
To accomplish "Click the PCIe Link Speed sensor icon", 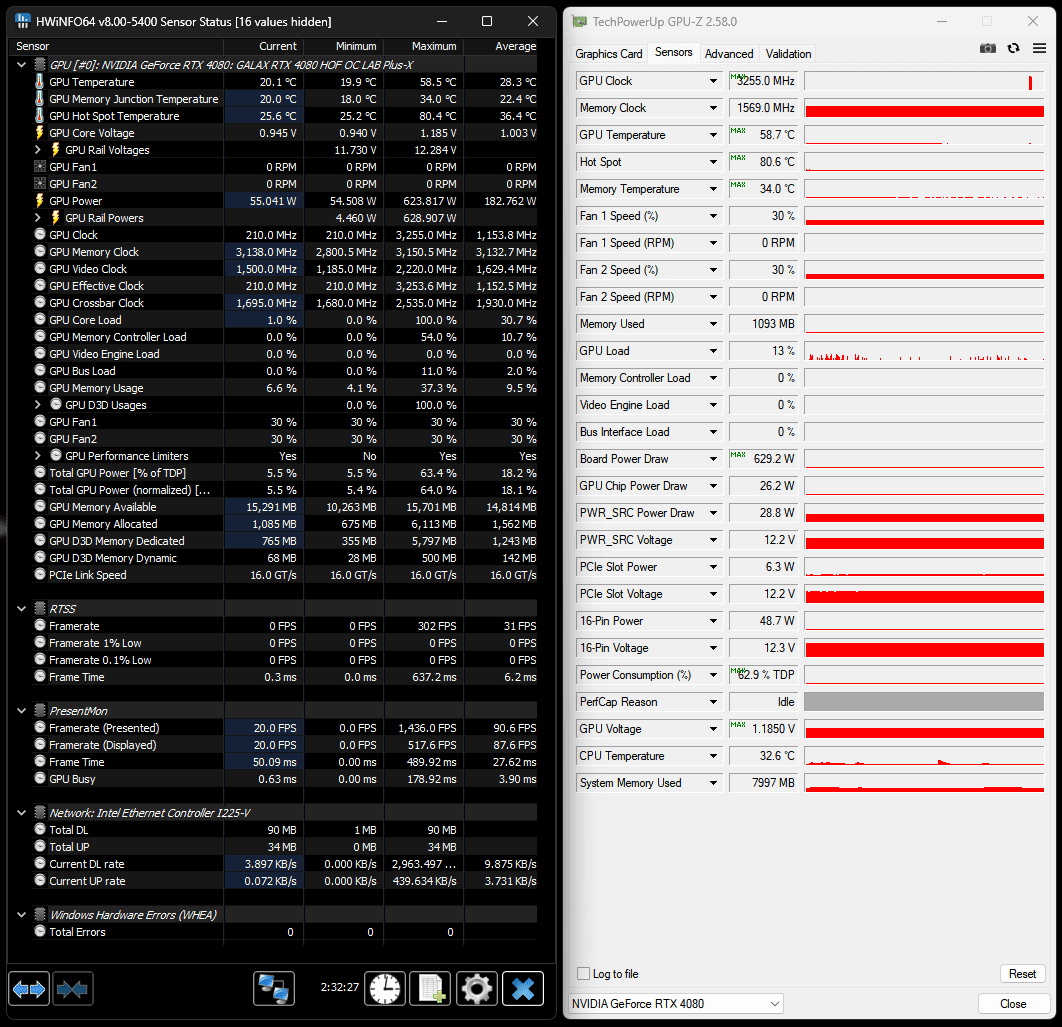I will (x=40, y=574).
